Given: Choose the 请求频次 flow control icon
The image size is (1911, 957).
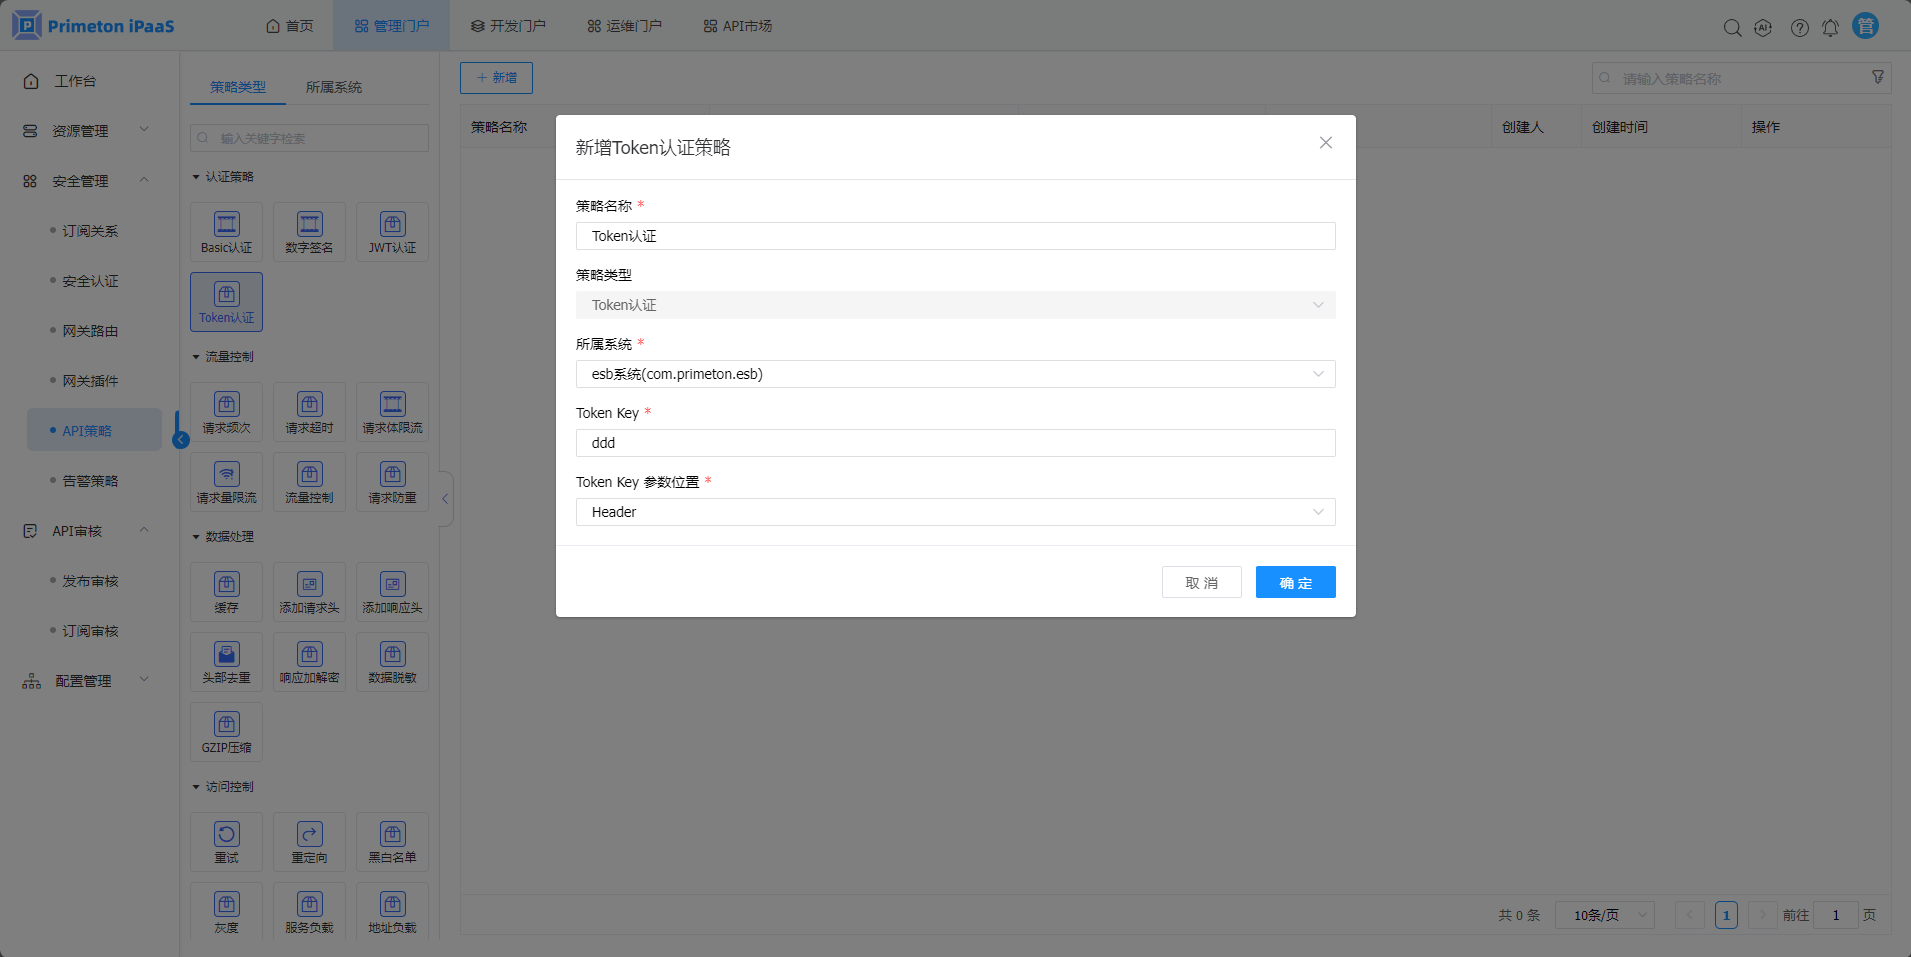Looking at the screenshot, I should coord(226,412).
